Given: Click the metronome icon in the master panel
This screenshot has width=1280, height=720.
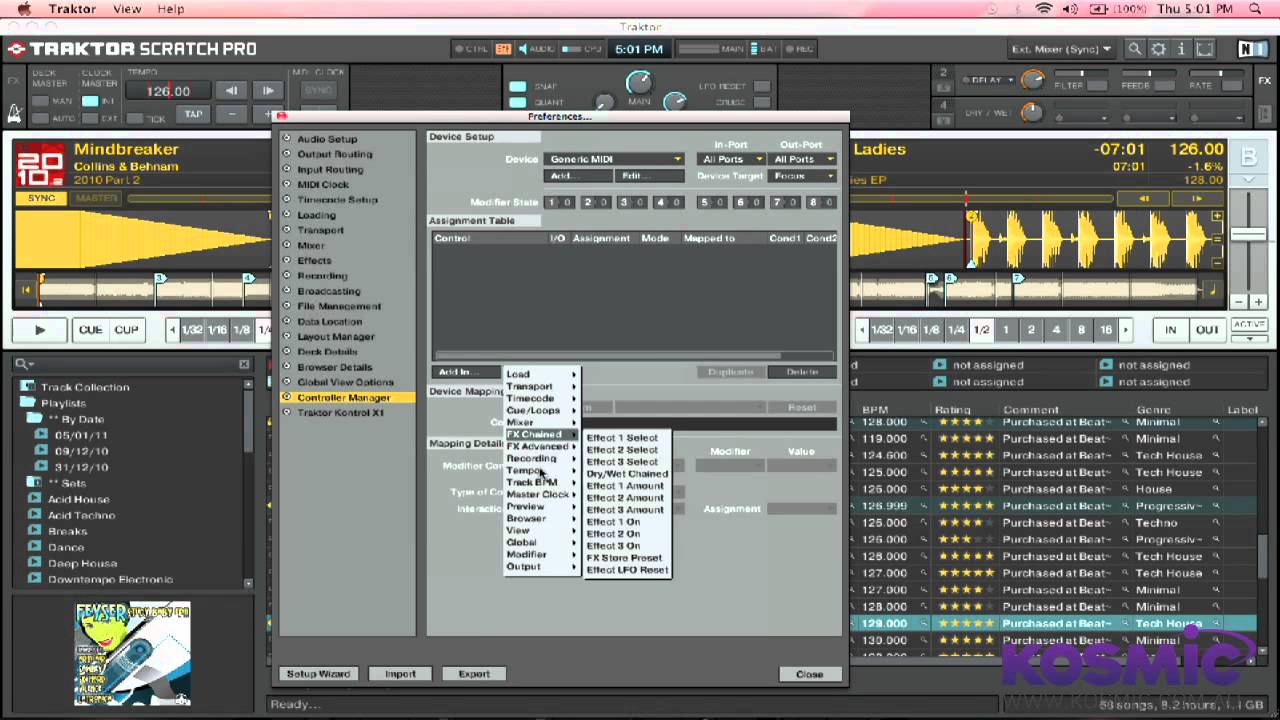Looking at the screenshot, I should coord(15,114).
